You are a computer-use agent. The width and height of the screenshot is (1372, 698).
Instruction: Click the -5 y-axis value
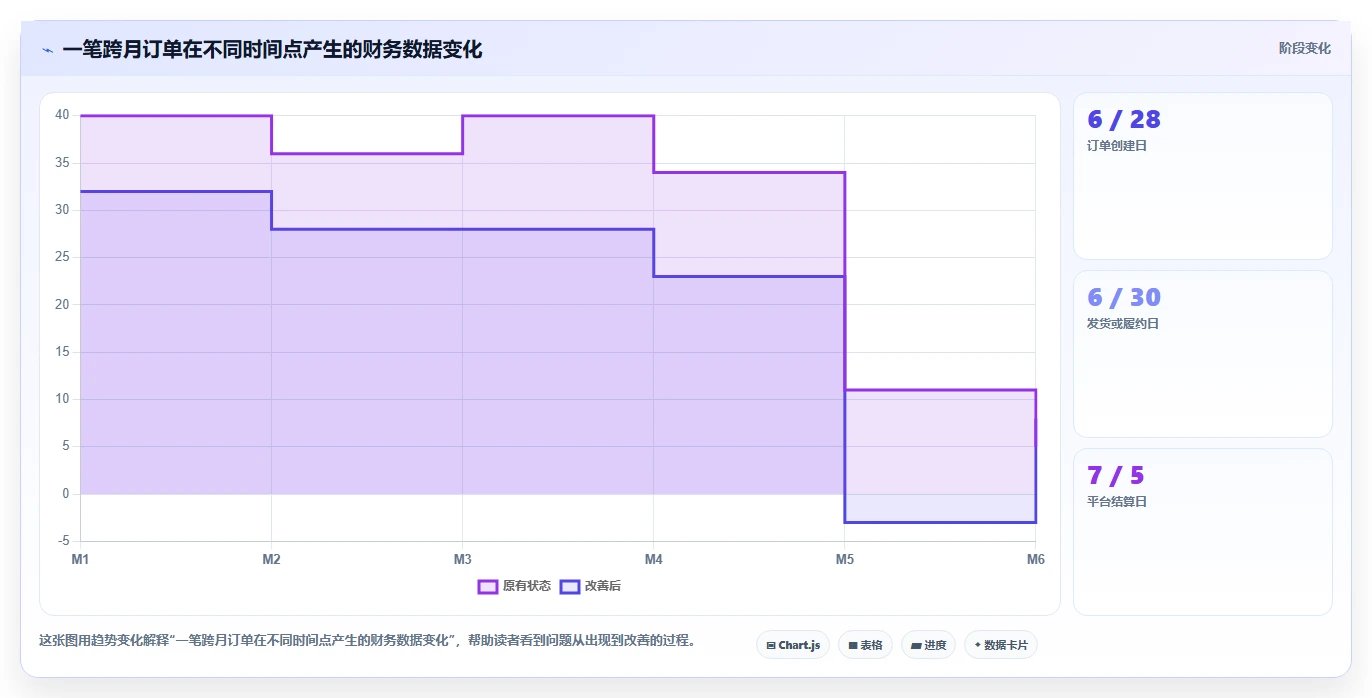coord(63,541)
